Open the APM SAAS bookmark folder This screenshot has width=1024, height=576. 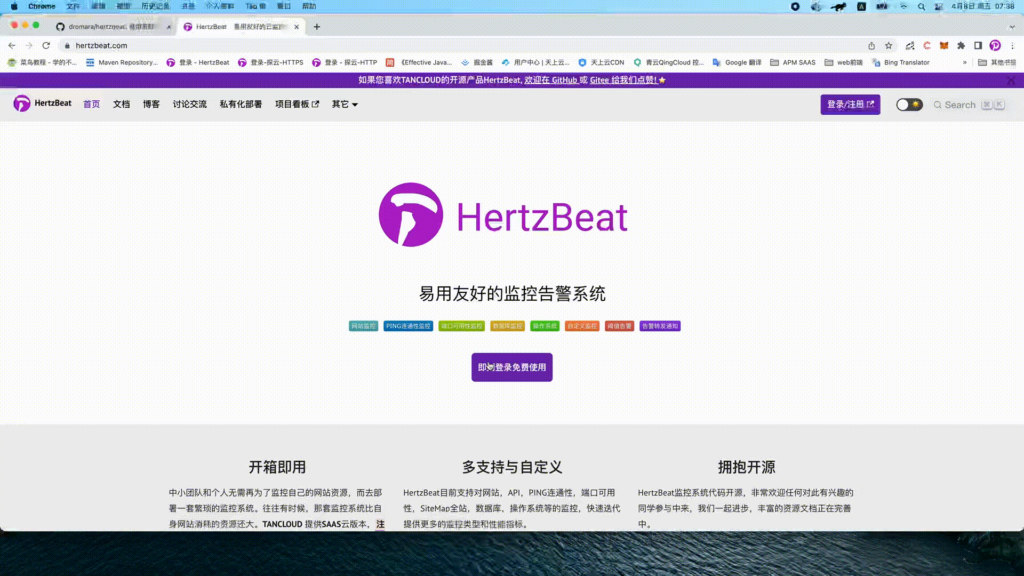793,63
